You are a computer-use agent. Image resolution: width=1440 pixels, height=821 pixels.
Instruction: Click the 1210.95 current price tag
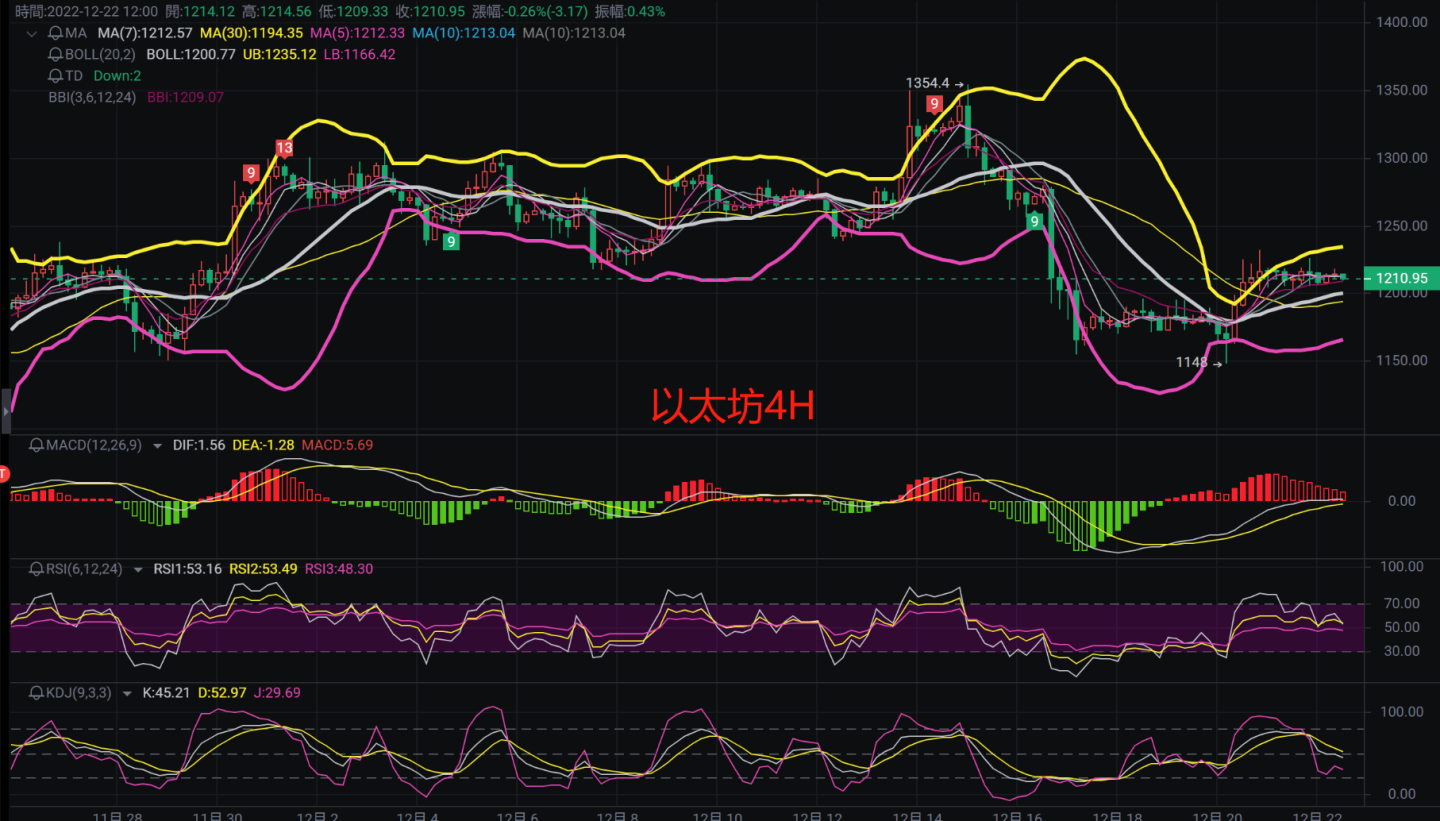pyautogui.click(x=1400, y=278)
